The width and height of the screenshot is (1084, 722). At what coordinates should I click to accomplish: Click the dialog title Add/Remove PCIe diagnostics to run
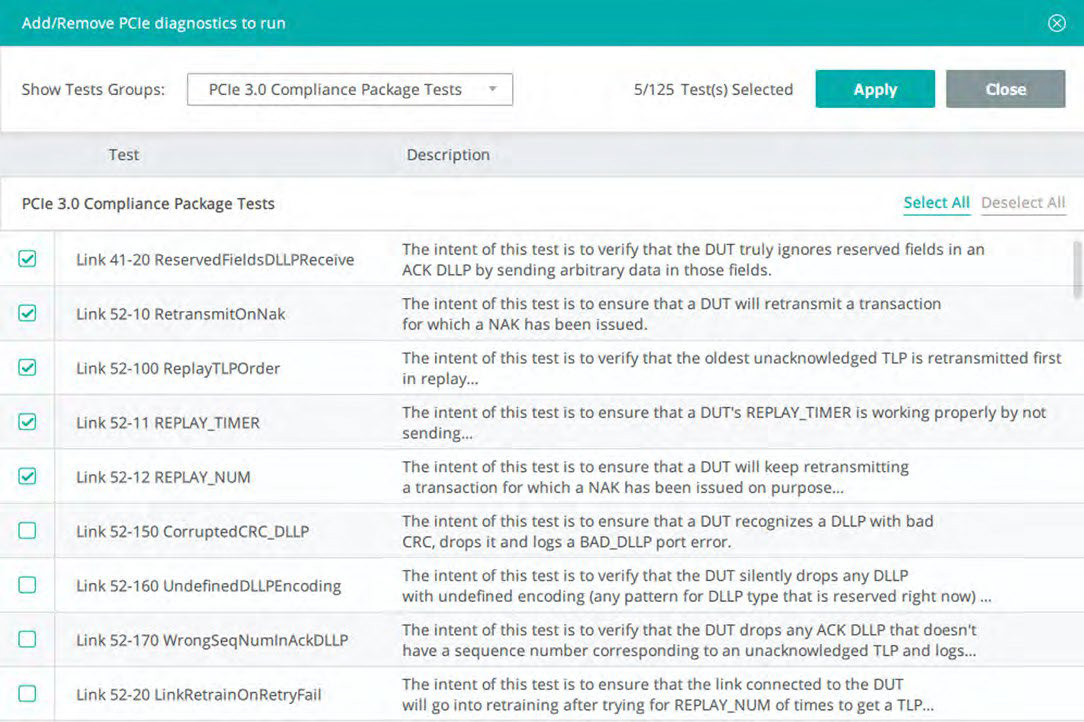click(153, 23)
